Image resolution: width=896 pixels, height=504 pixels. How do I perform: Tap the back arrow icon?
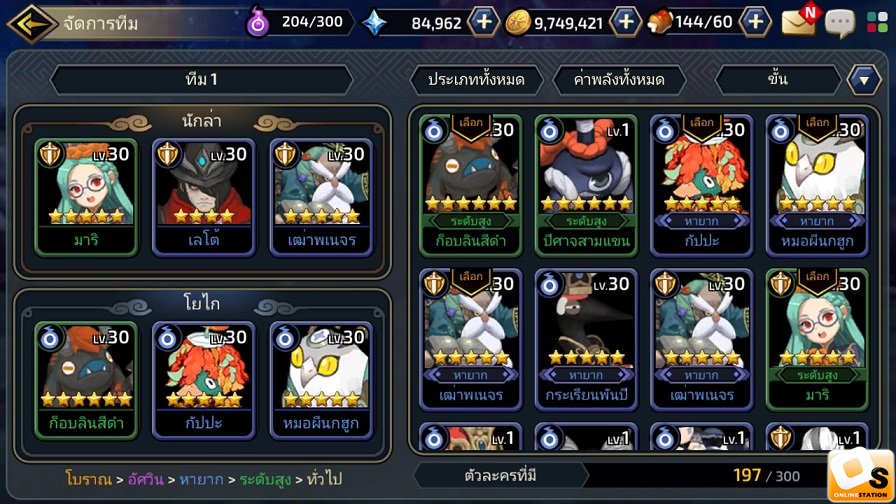pyautogui.click(x=31, y=23)
